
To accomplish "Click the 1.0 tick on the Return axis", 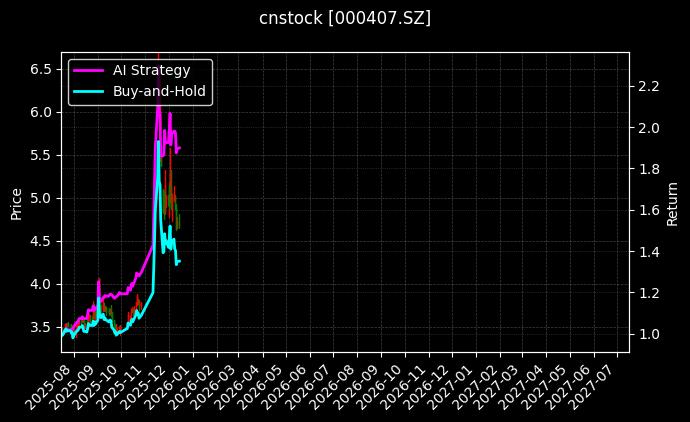I will tap(649, 334).
